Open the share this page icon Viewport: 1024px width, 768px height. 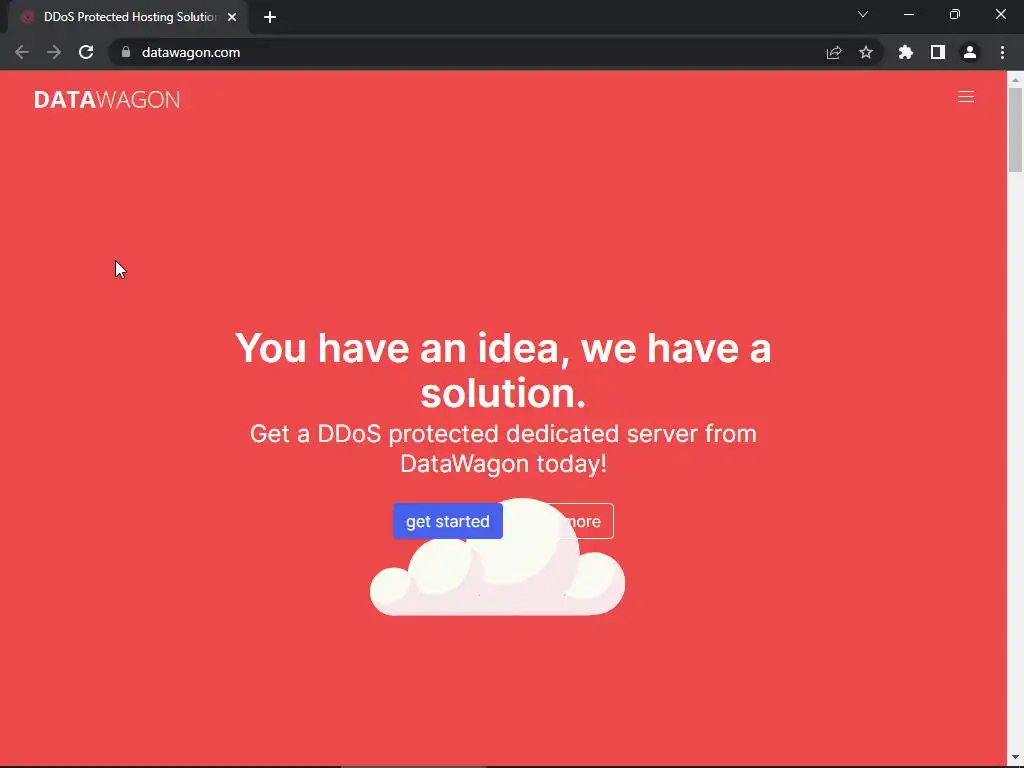pos(833,52)
